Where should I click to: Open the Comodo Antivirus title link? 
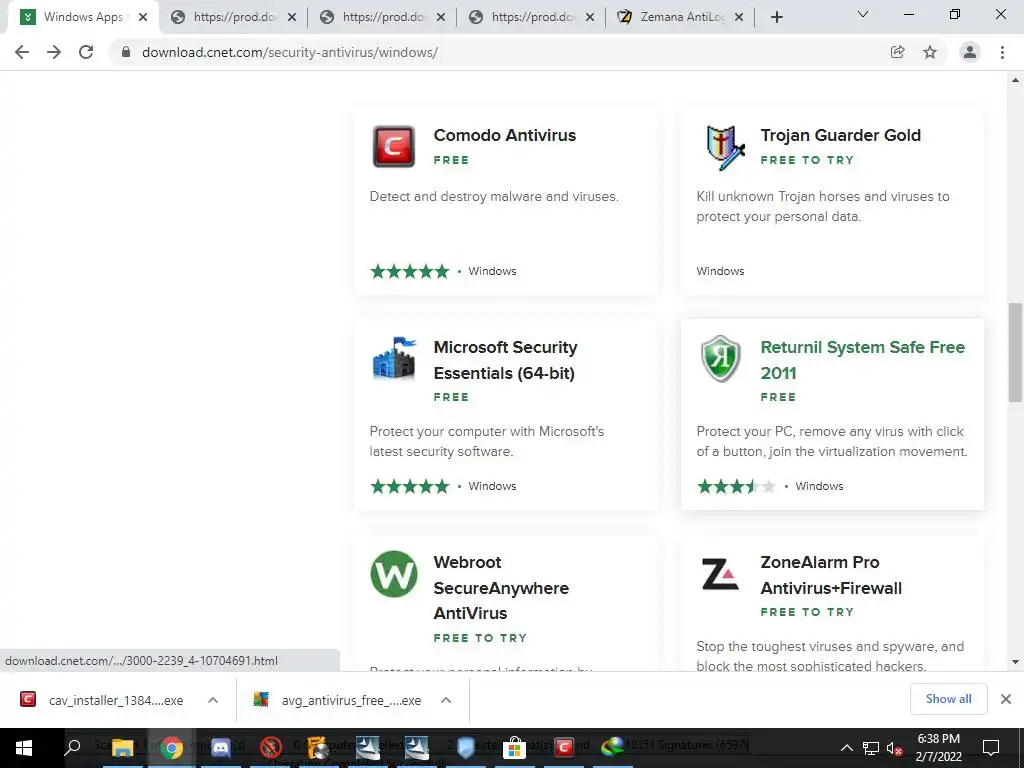(505, 135)
